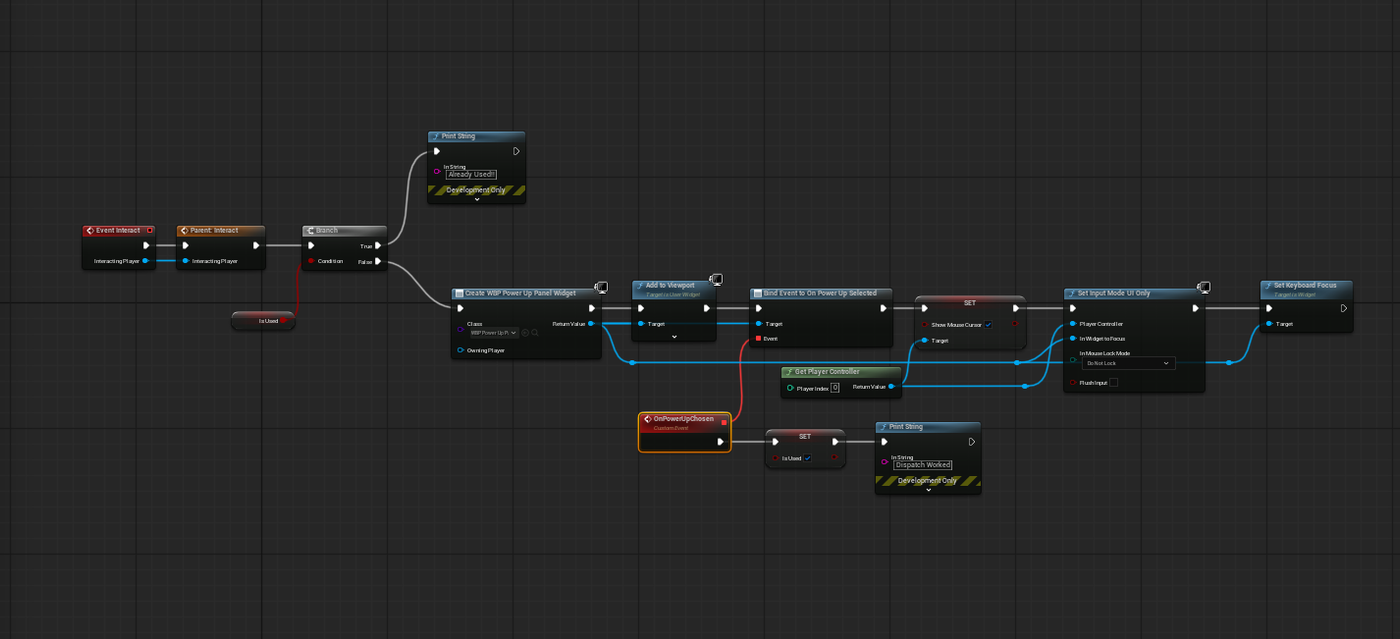Select the Event Interact node title
Viewport: 1400px width, 639px height.
point(118,230)
